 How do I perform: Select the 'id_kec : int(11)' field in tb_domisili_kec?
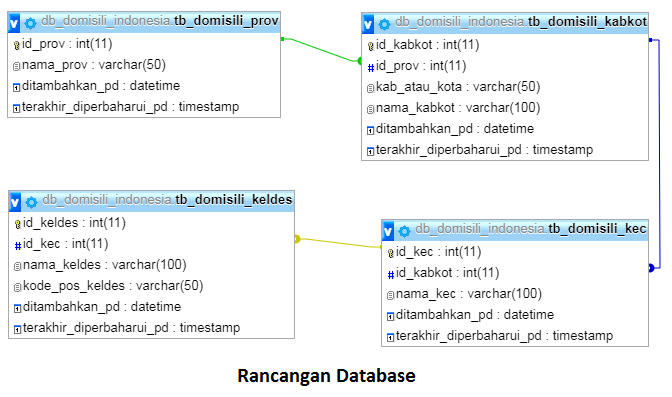438,252
